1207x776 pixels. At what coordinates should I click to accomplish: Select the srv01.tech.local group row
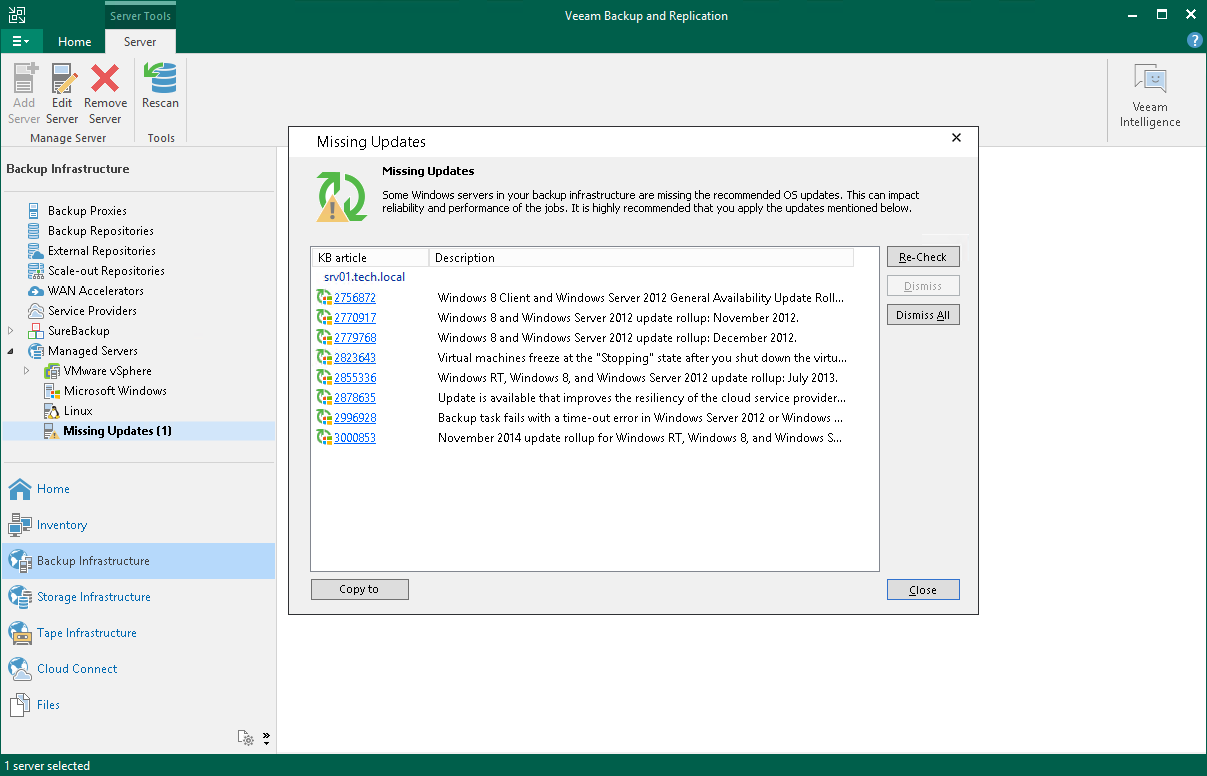[364, 277]
